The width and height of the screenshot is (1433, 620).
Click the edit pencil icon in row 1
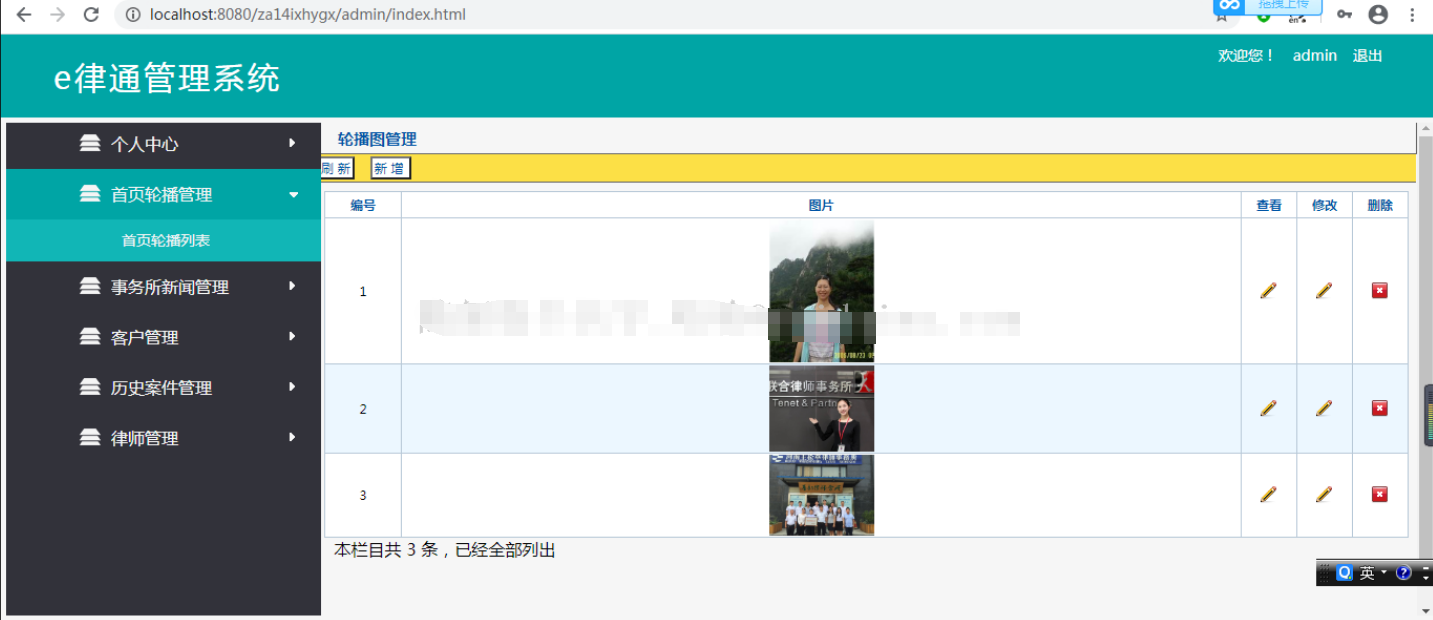click(1324, 290)
